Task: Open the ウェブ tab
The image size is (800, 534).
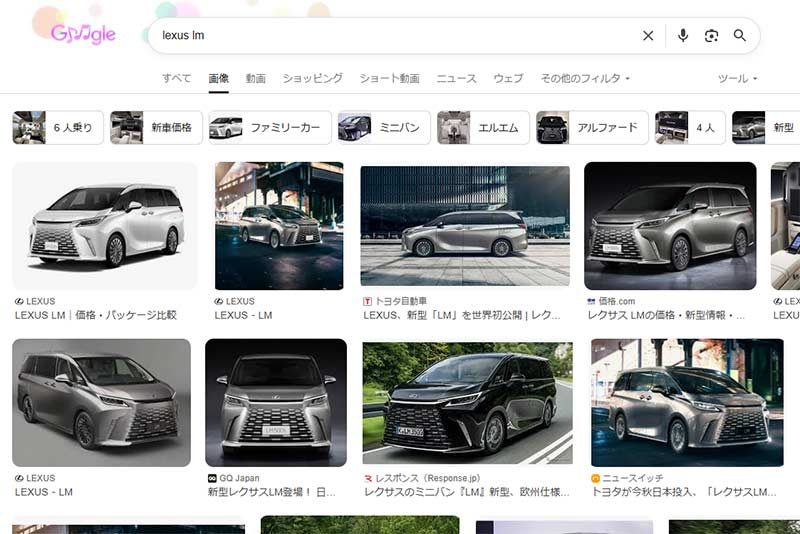Action: click(508, 78)
